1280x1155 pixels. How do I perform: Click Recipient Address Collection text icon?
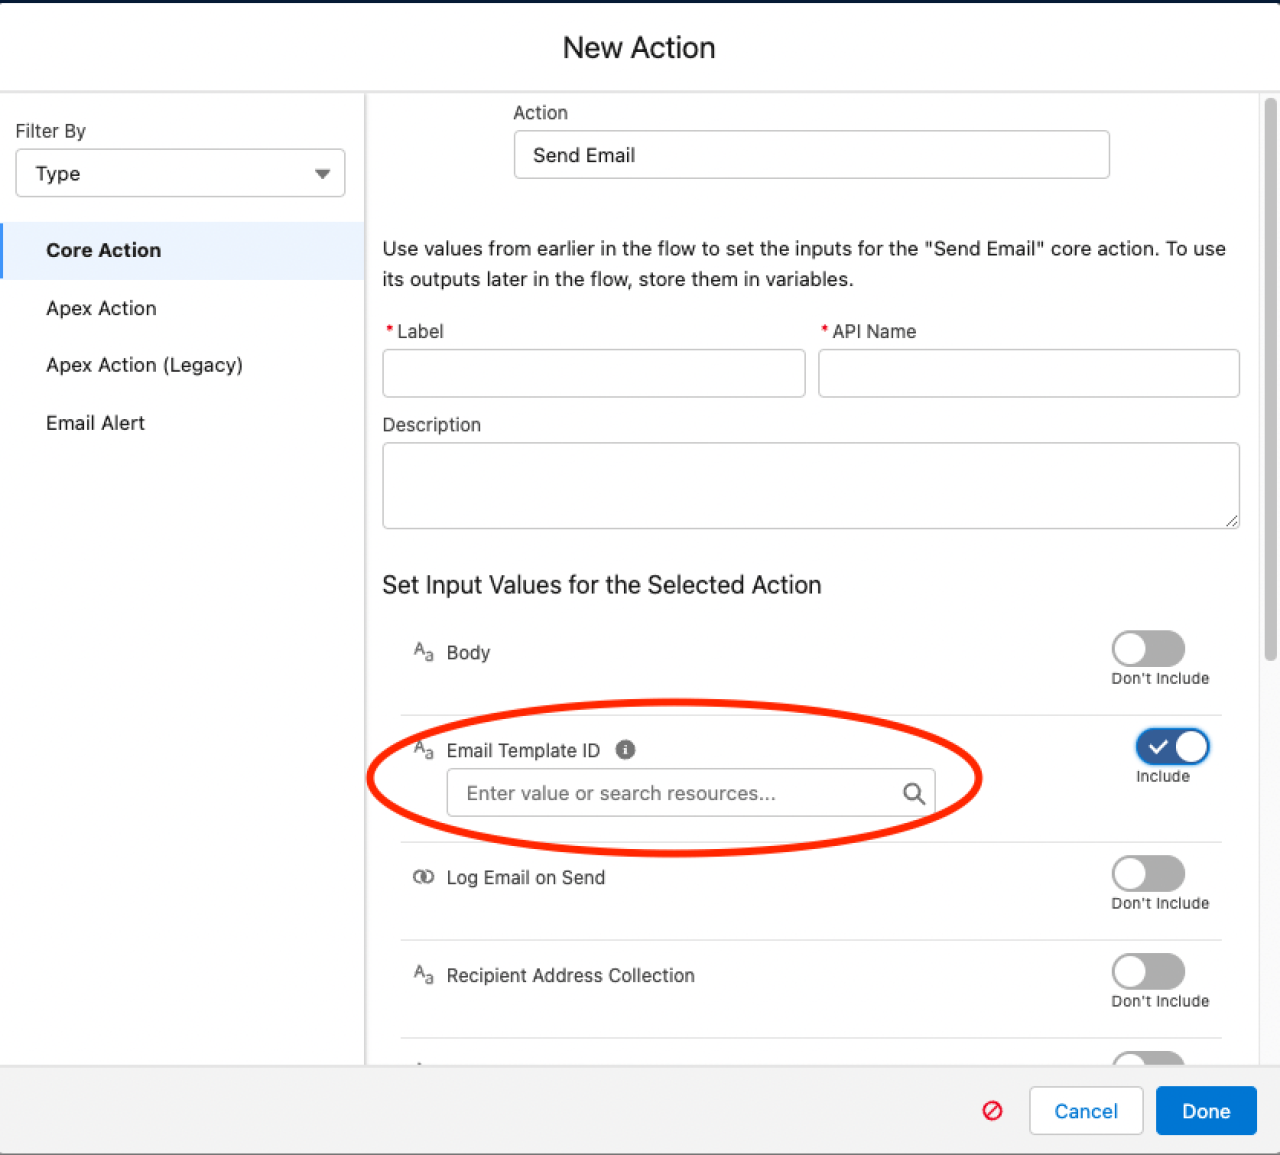coord(424,975)
